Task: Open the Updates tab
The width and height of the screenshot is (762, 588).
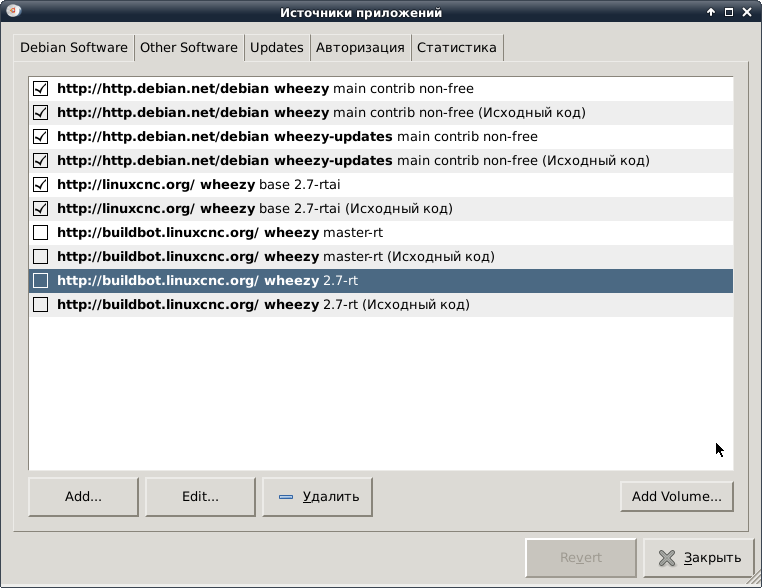Action: pyautogui.click(x=277, y=48)
